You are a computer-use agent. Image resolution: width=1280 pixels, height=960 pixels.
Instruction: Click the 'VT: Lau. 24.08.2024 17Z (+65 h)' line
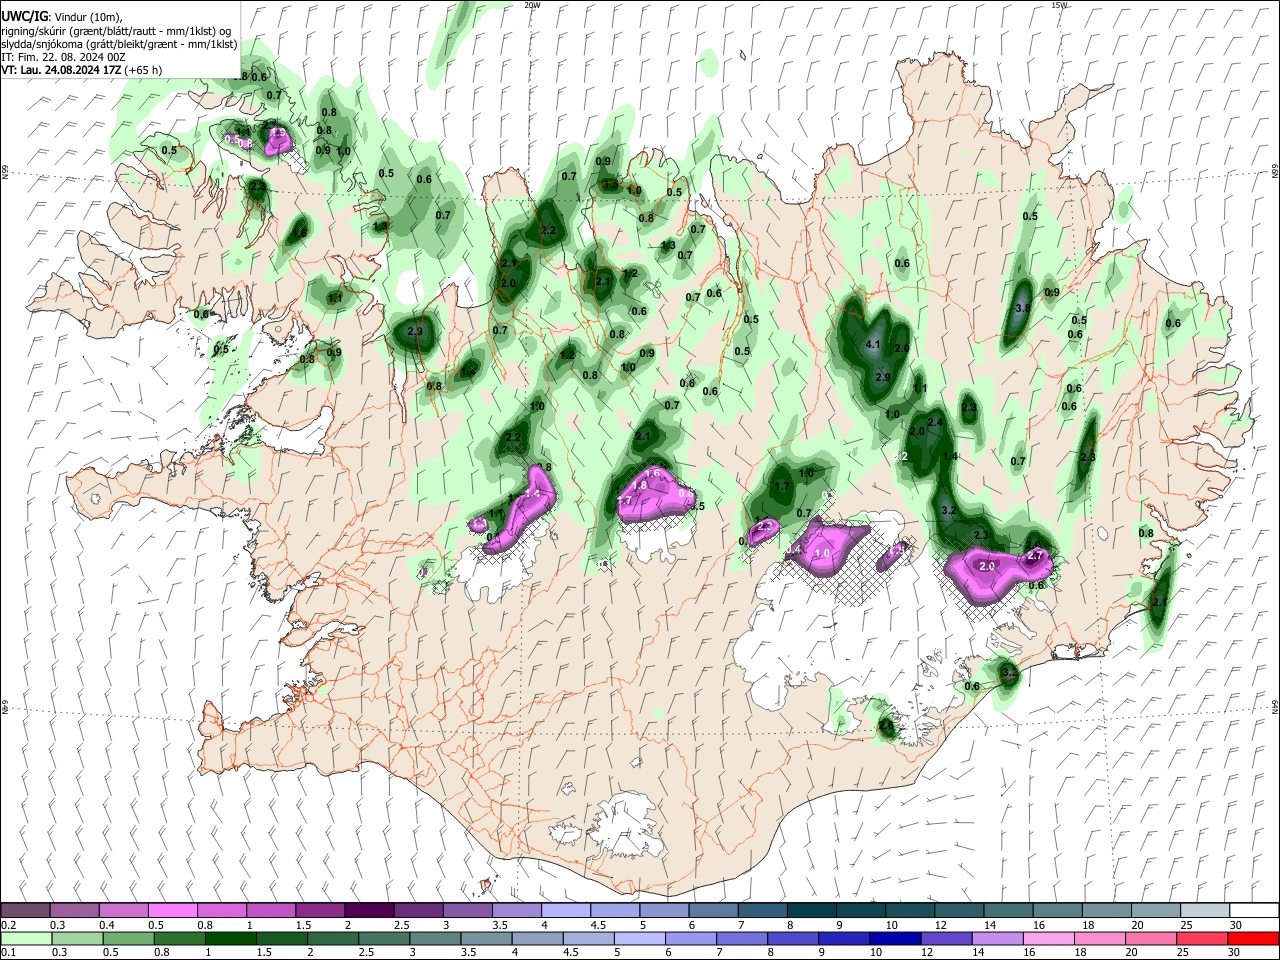[82, 70]
